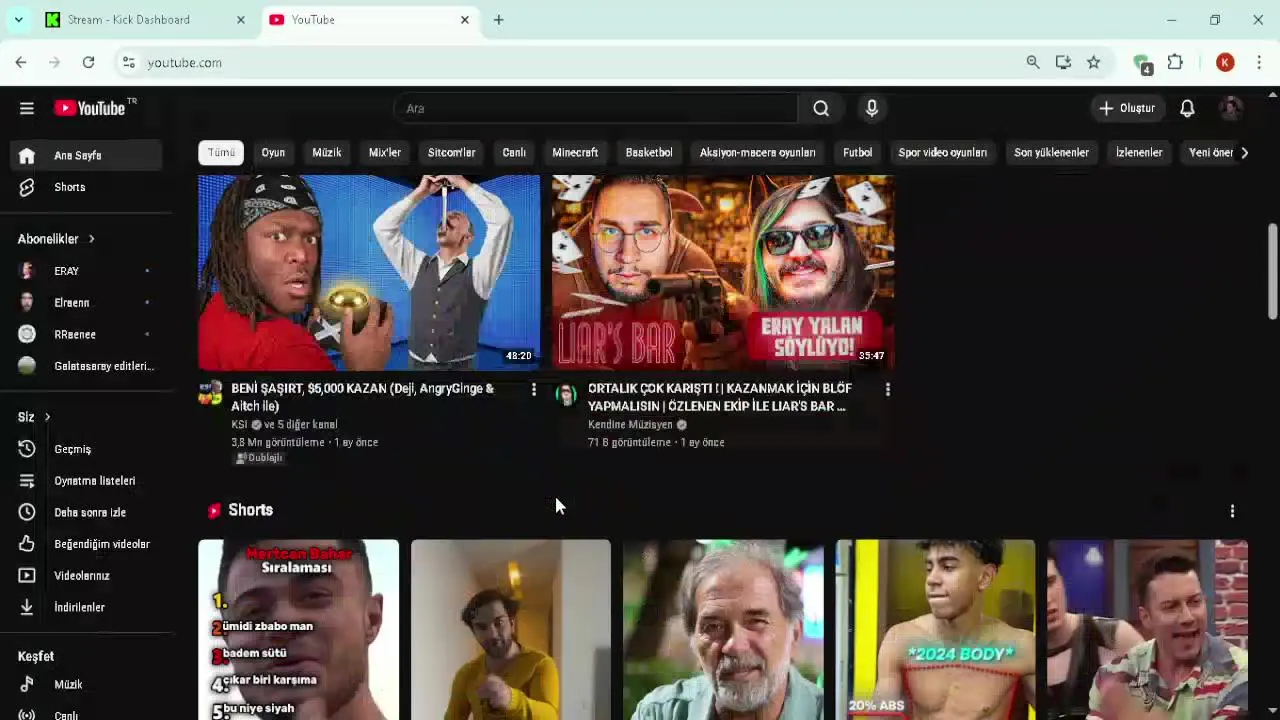Open RRaenee subscription channel

(86, 334)
